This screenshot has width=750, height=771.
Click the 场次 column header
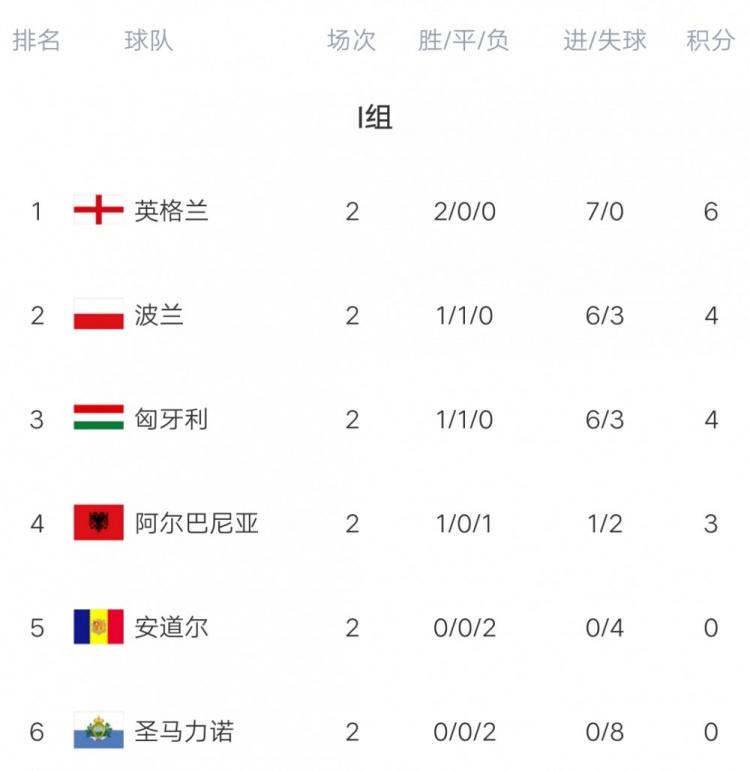[351, 40]
